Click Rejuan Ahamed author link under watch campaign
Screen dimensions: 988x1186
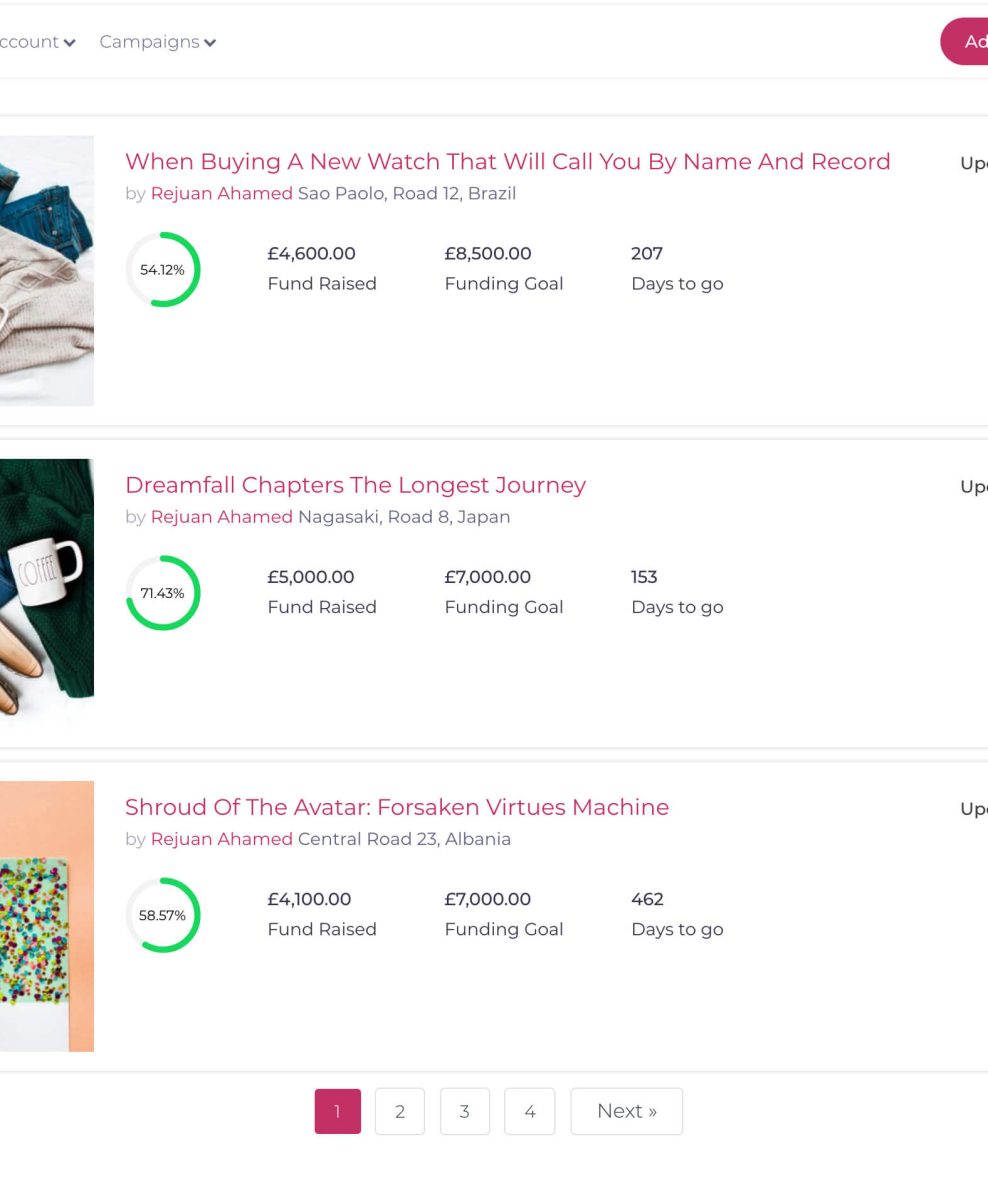(x=222, y=193)
